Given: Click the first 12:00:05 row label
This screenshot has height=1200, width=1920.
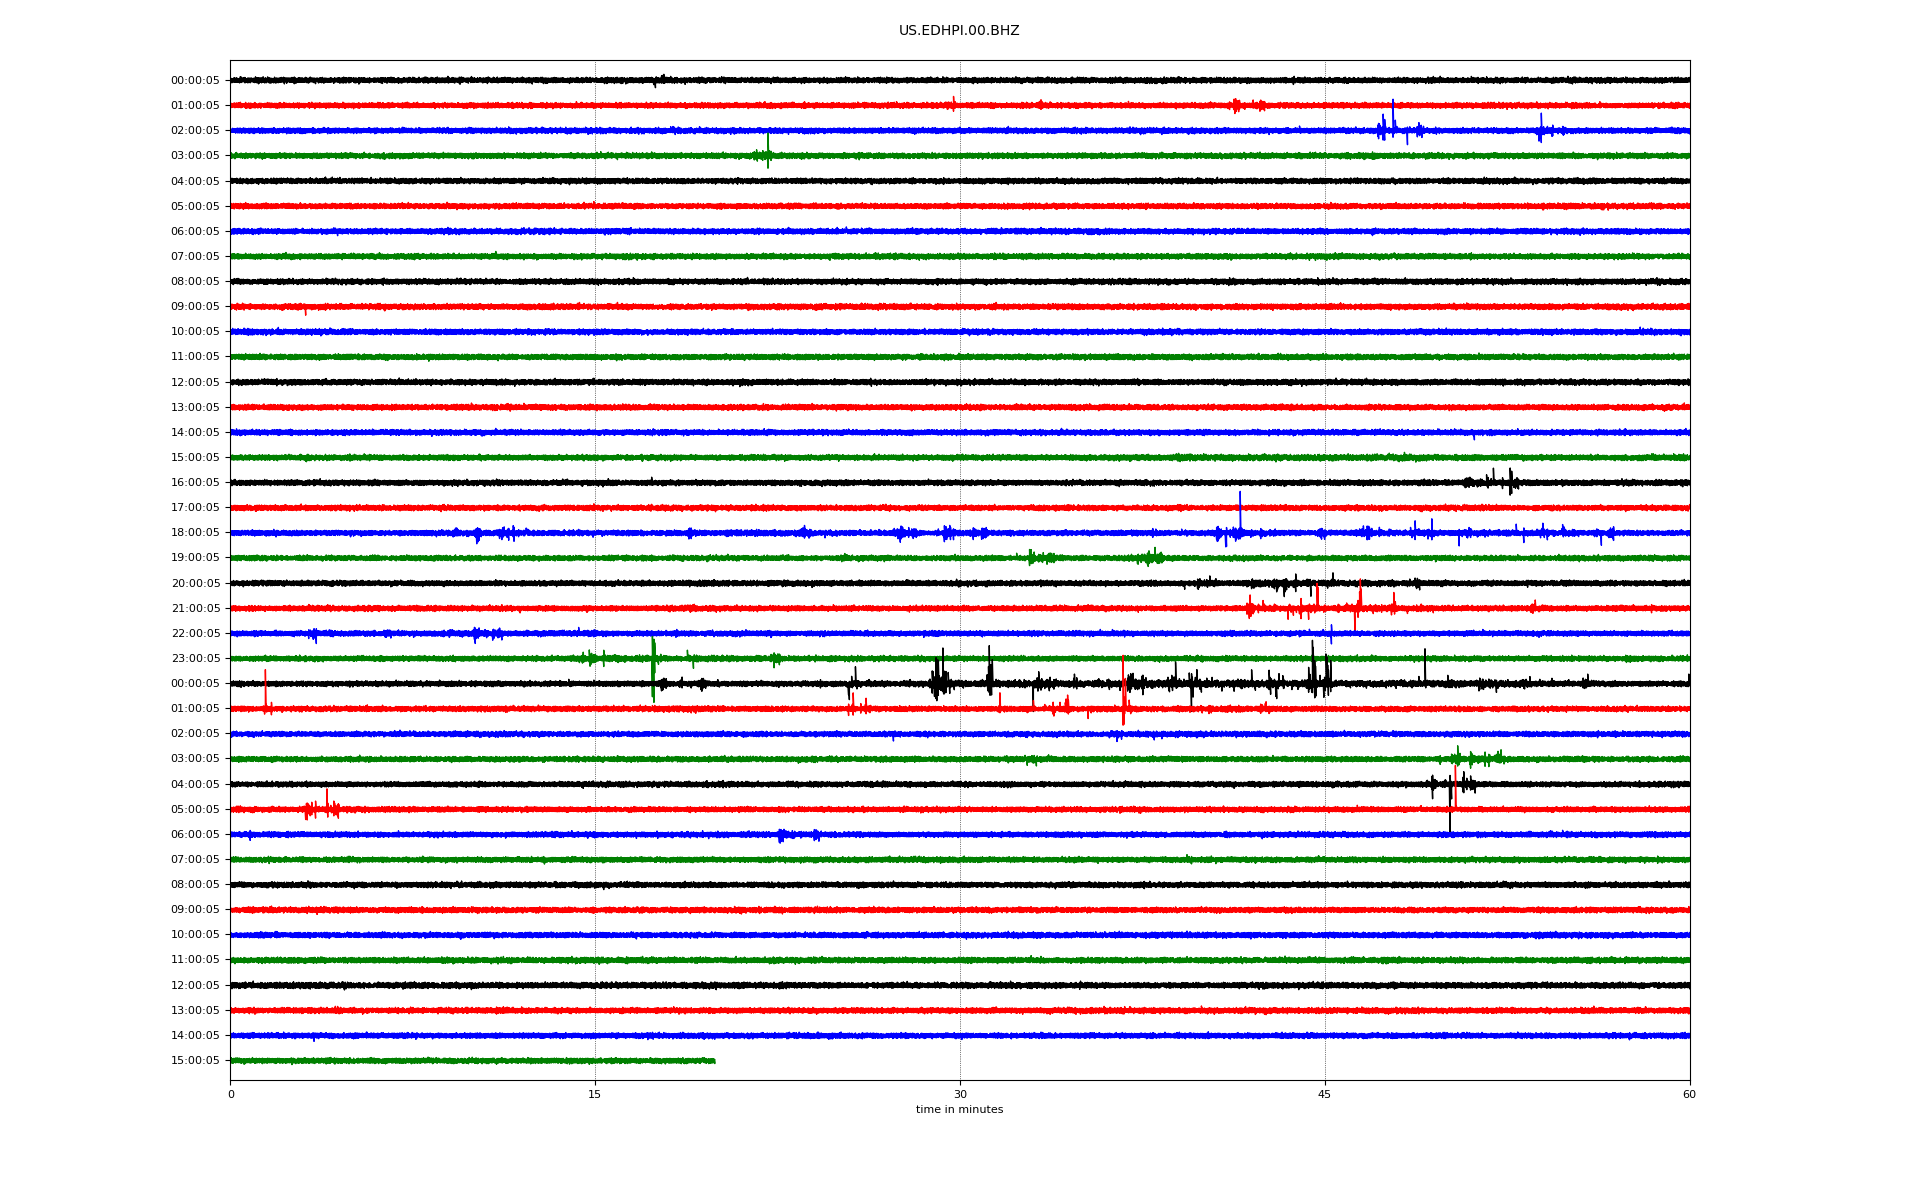Looking at the screenshot, I should (x=195, y=383).
